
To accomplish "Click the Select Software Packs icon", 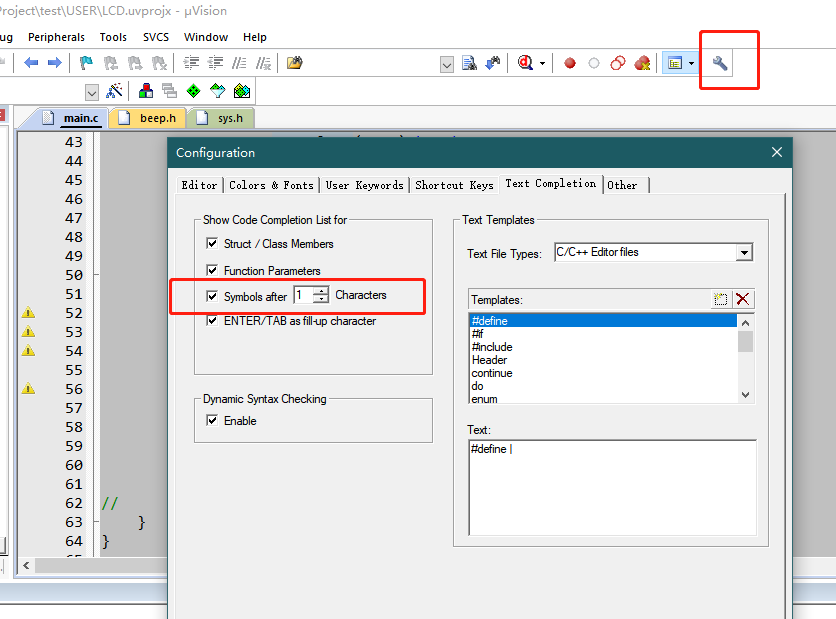I will (x=218, y=91).
